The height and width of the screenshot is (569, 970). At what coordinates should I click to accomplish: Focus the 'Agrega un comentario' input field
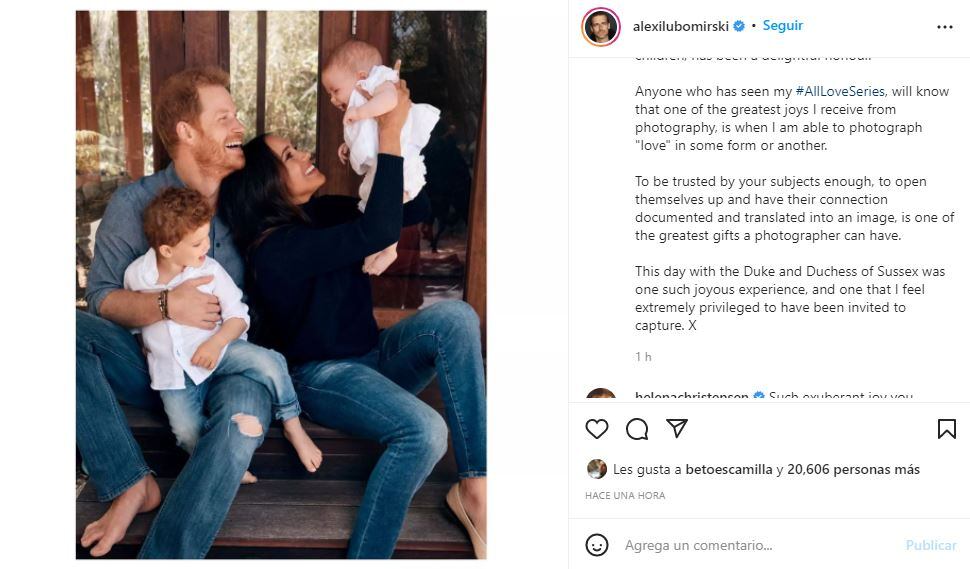[750, 545]
